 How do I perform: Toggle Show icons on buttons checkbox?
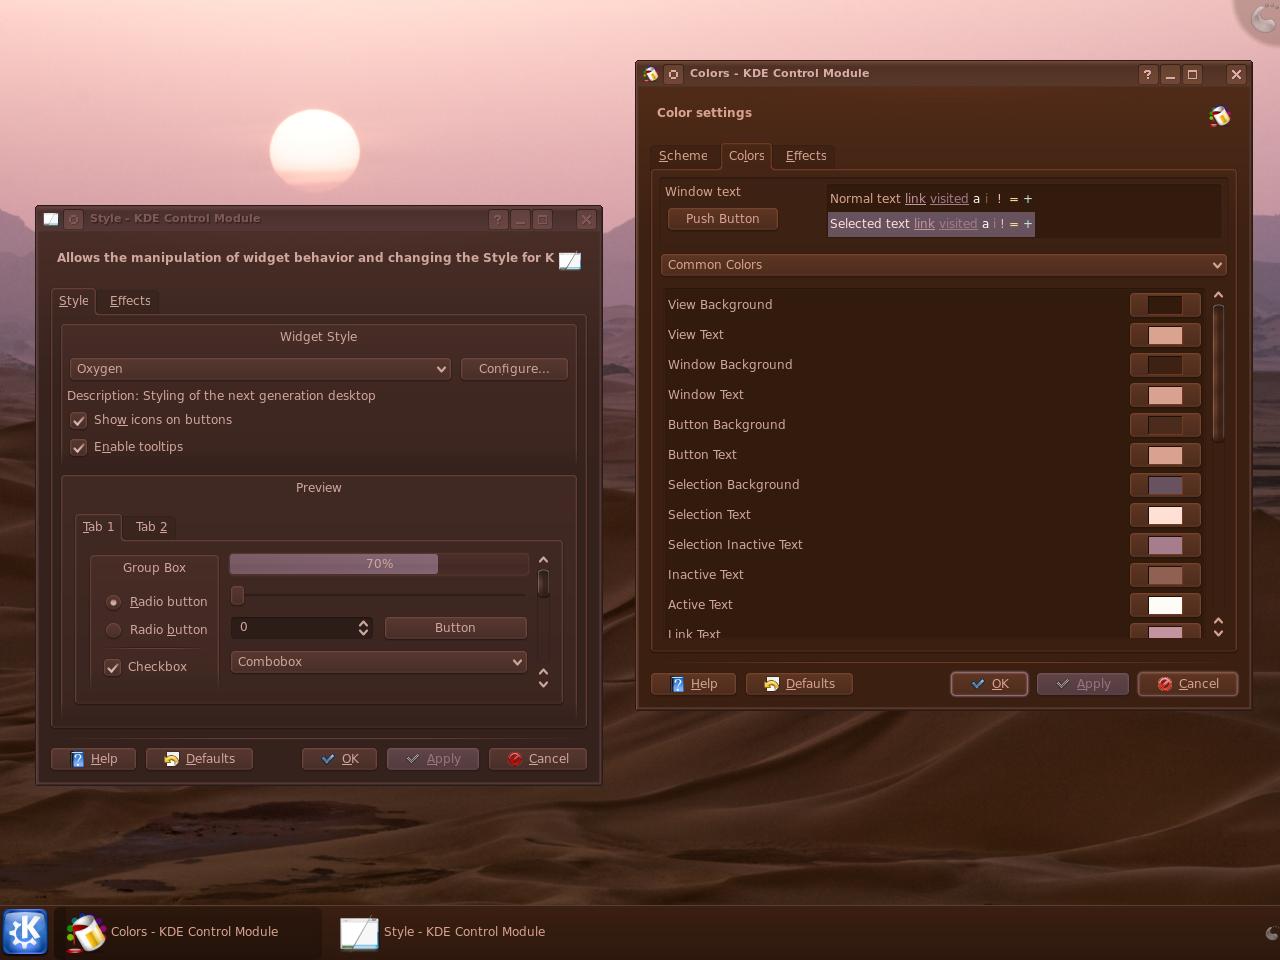point(78,420)
